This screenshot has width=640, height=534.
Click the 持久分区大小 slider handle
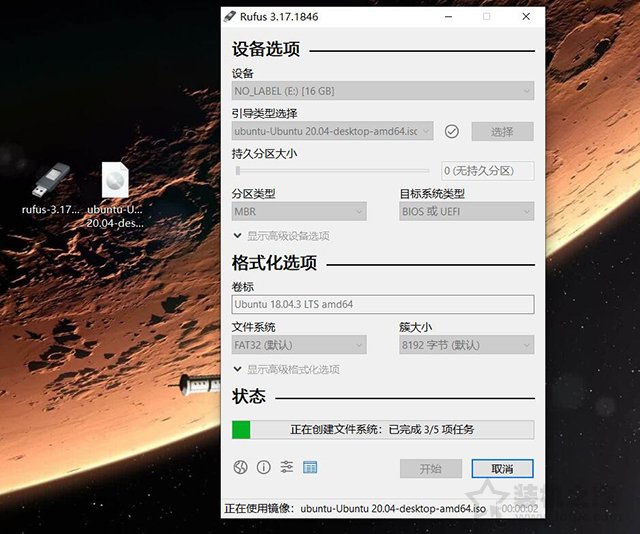pyautogui.click(x=238, y=171)
